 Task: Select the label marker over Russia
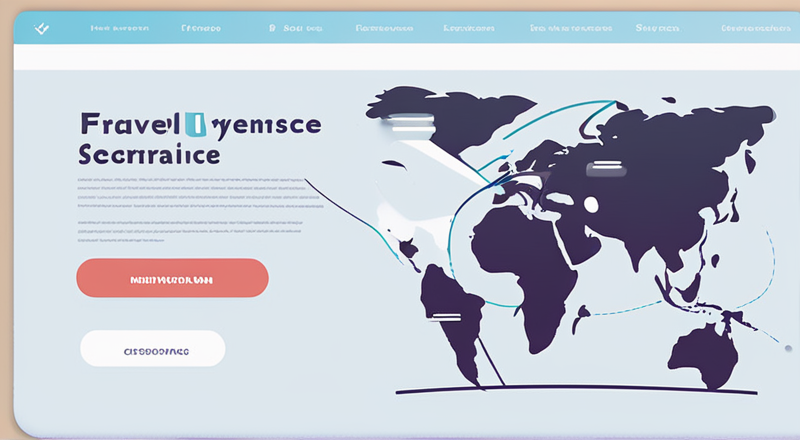click(606, 167)
